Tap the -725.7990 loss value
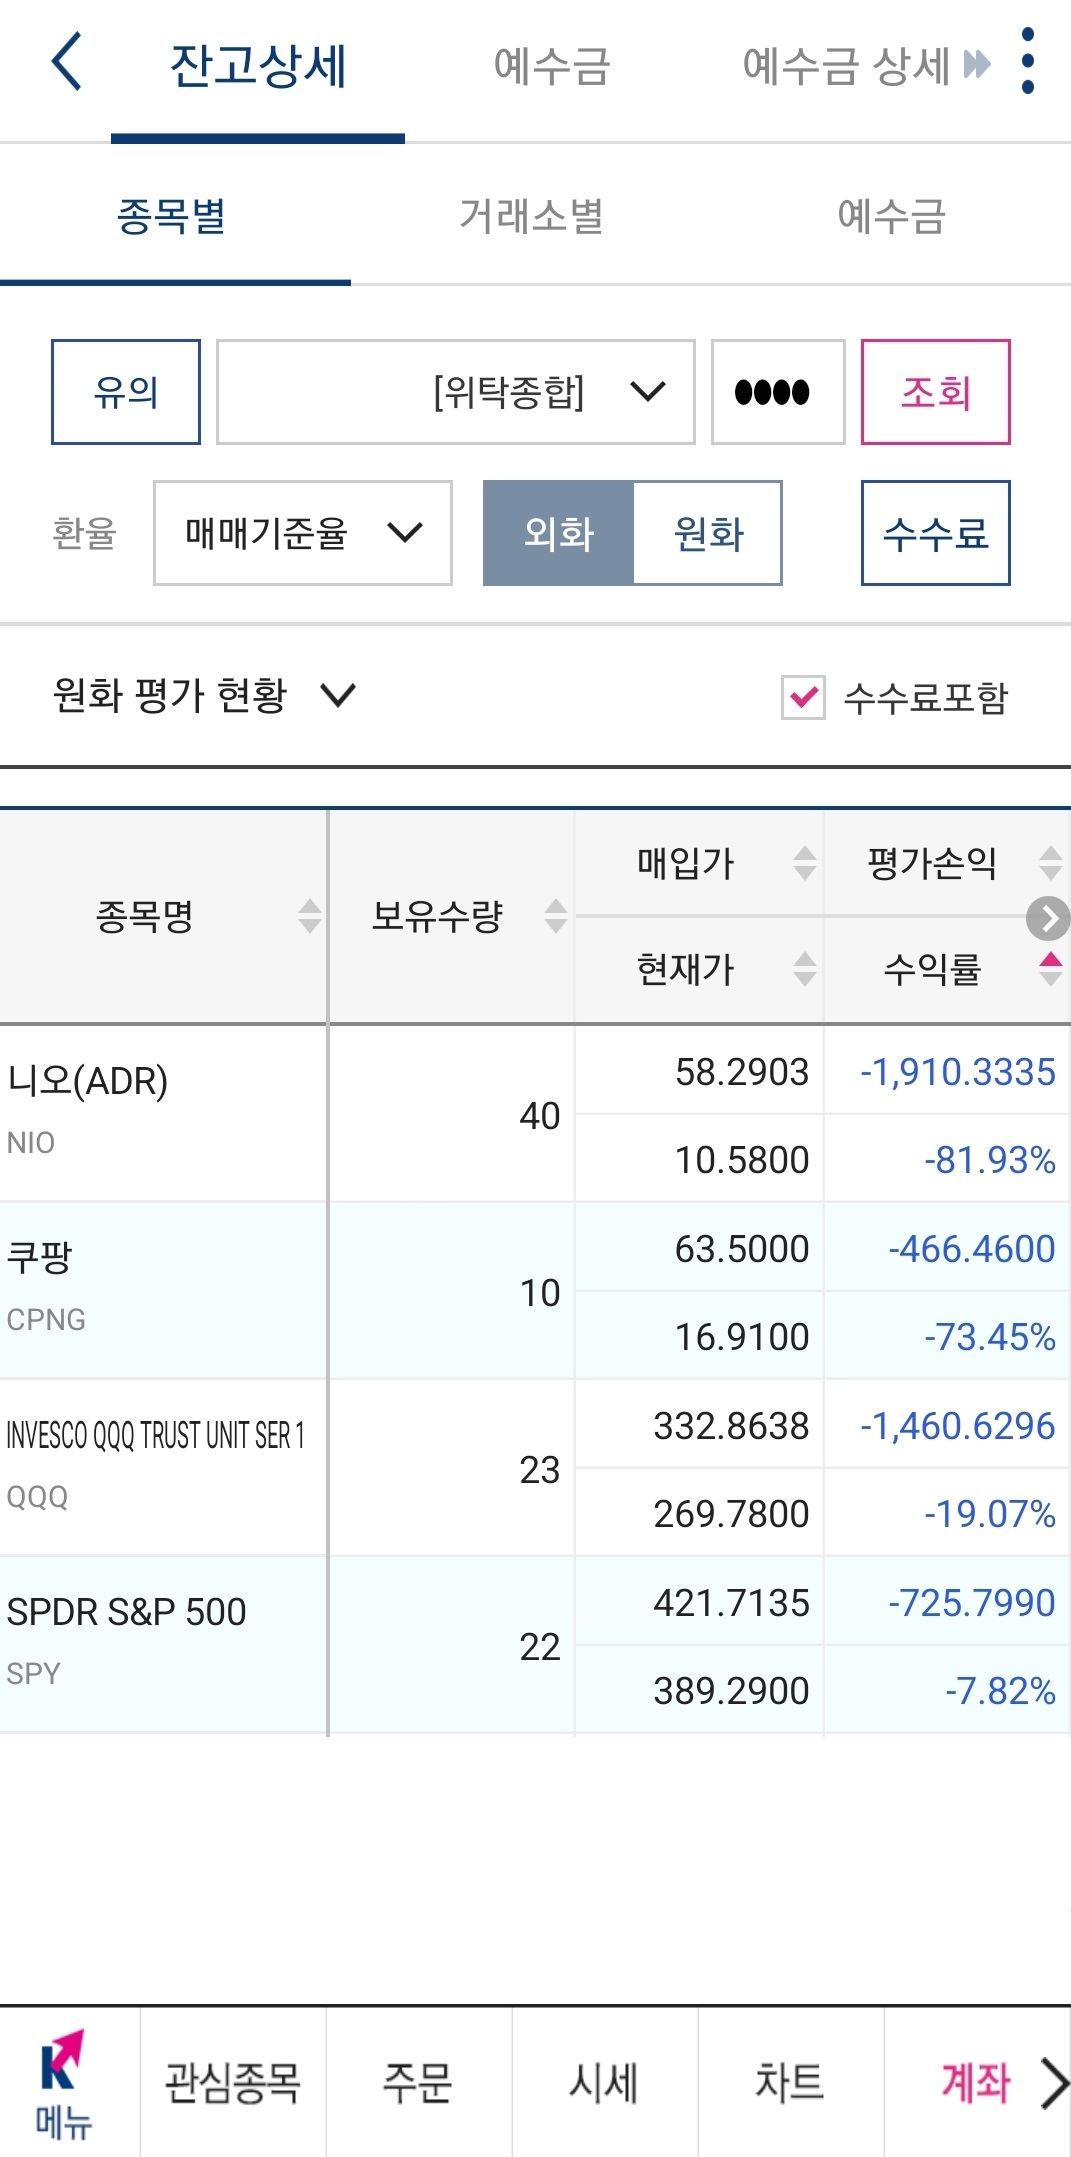Screen dimensions: 1071x2157 [x=972, y=1603]
